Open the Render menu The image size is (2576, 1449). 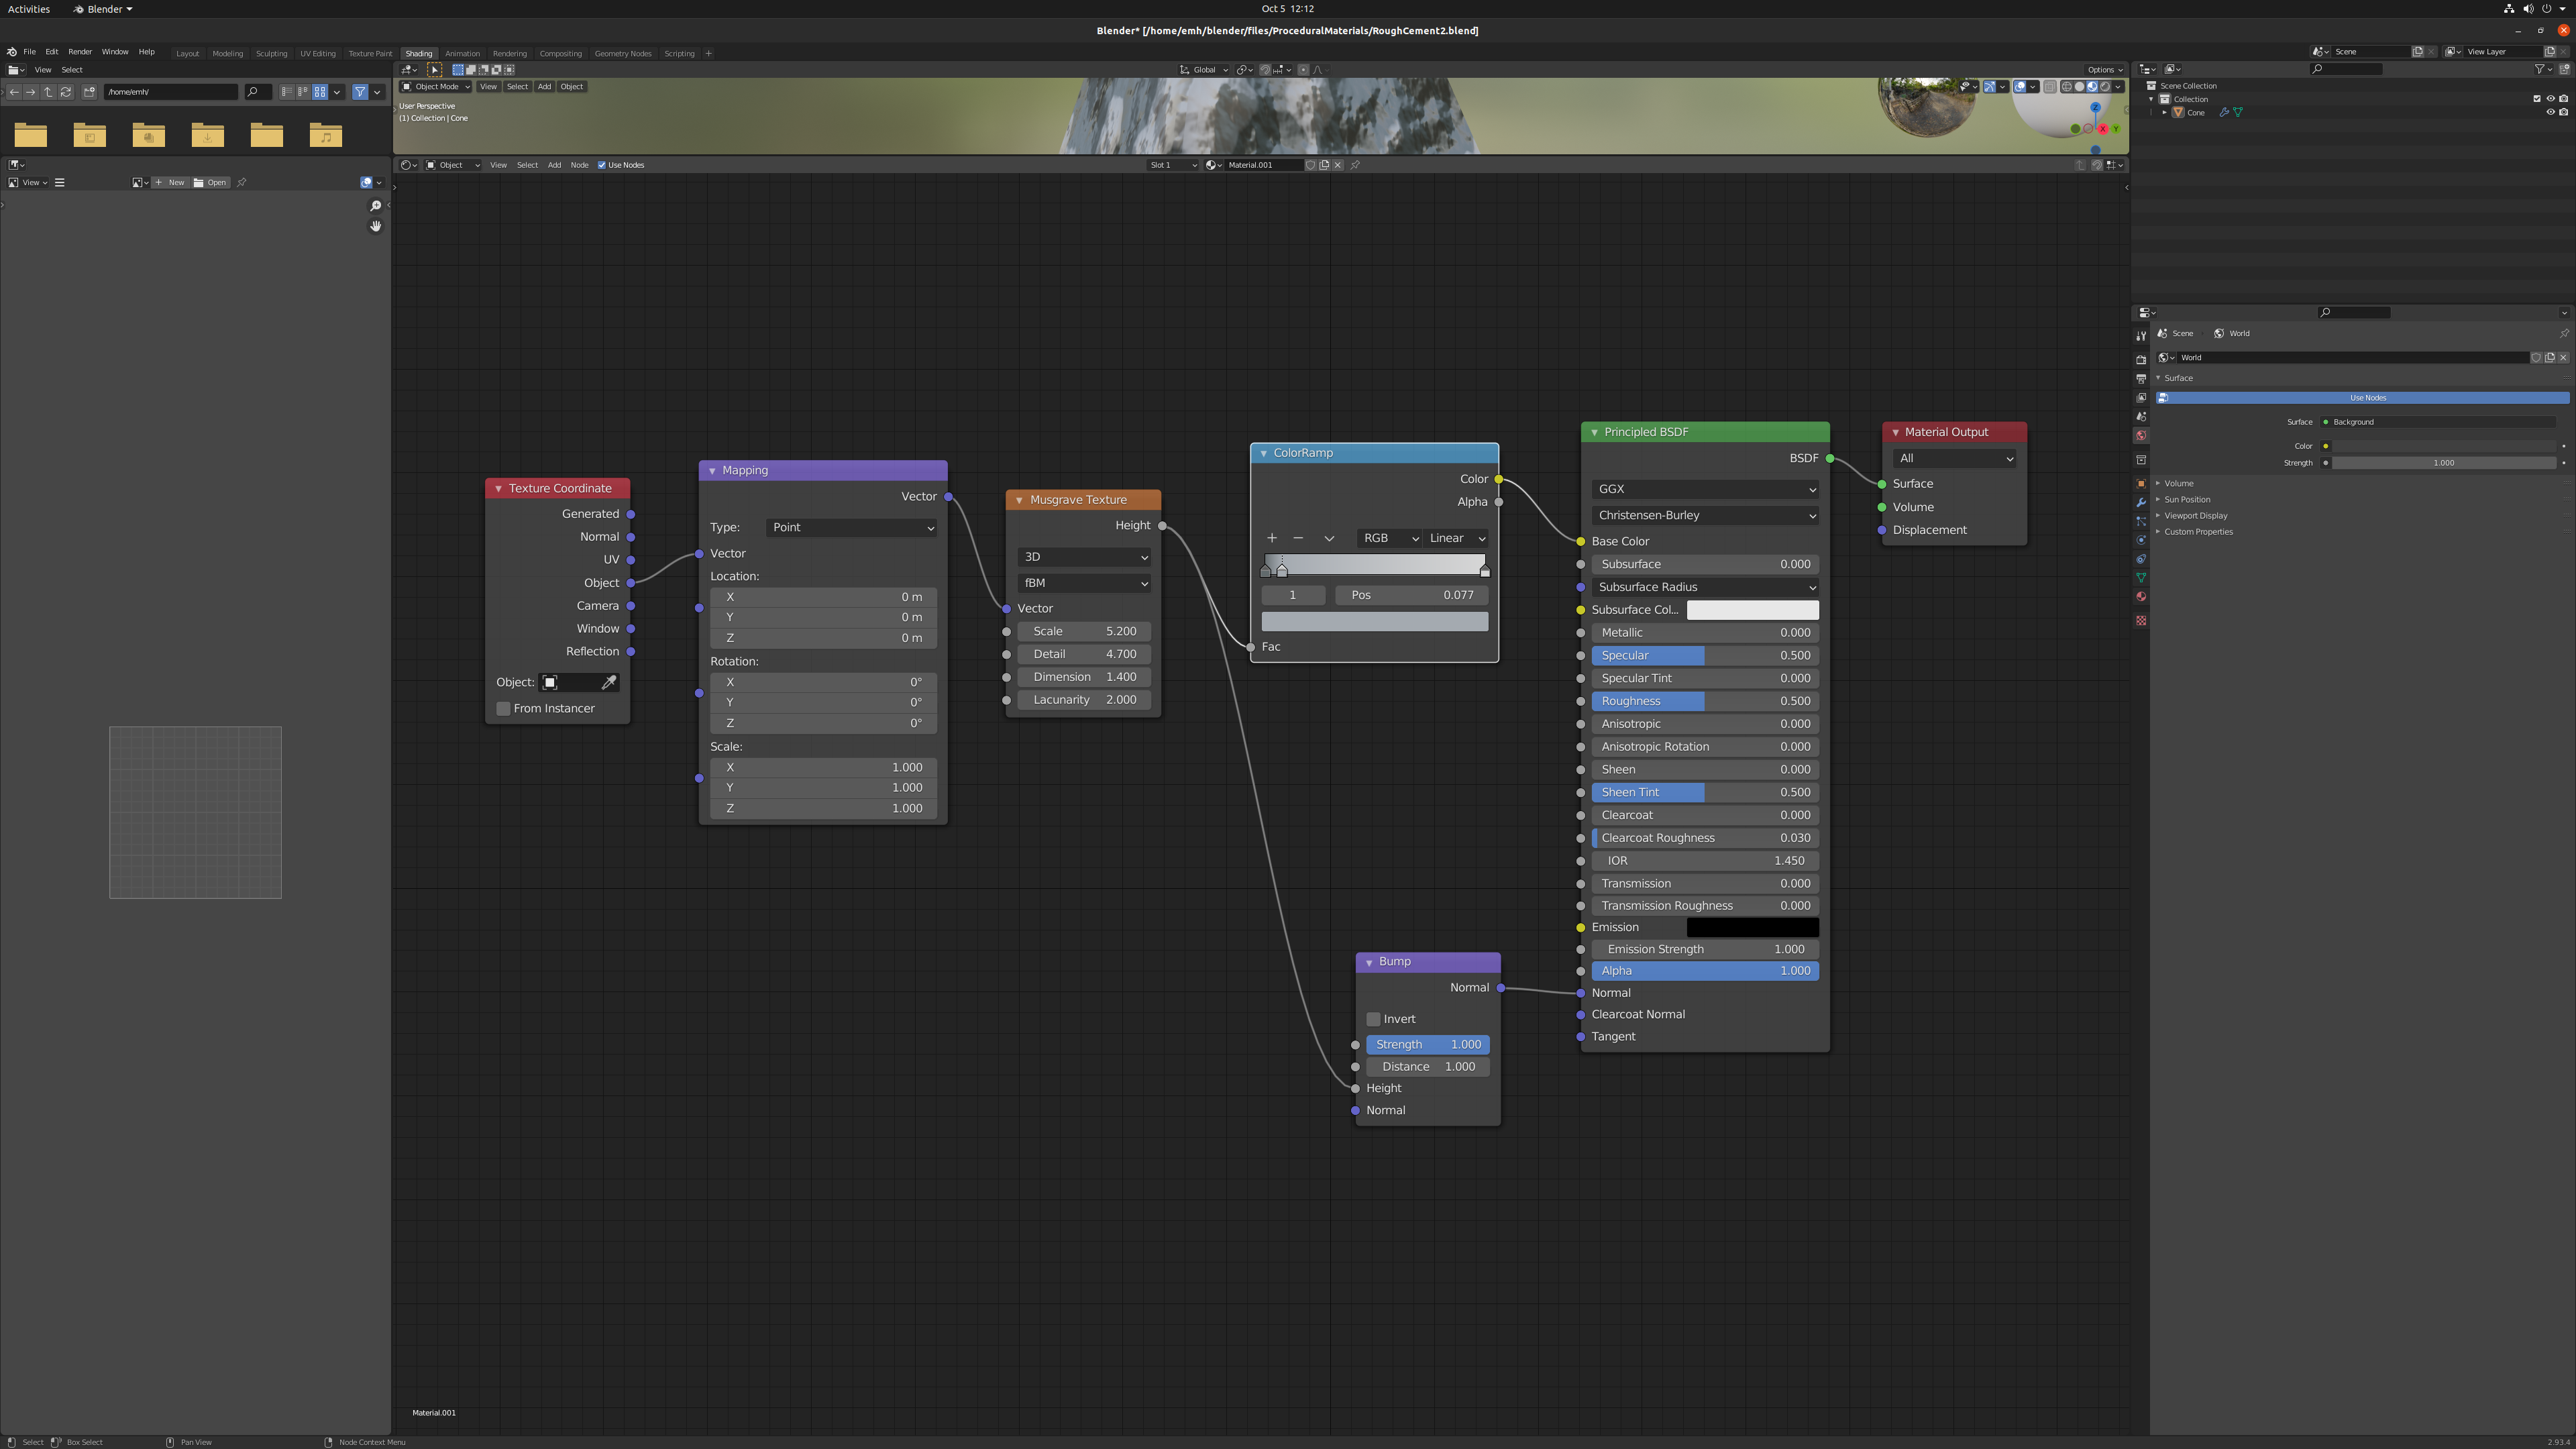tap(80, 52)
